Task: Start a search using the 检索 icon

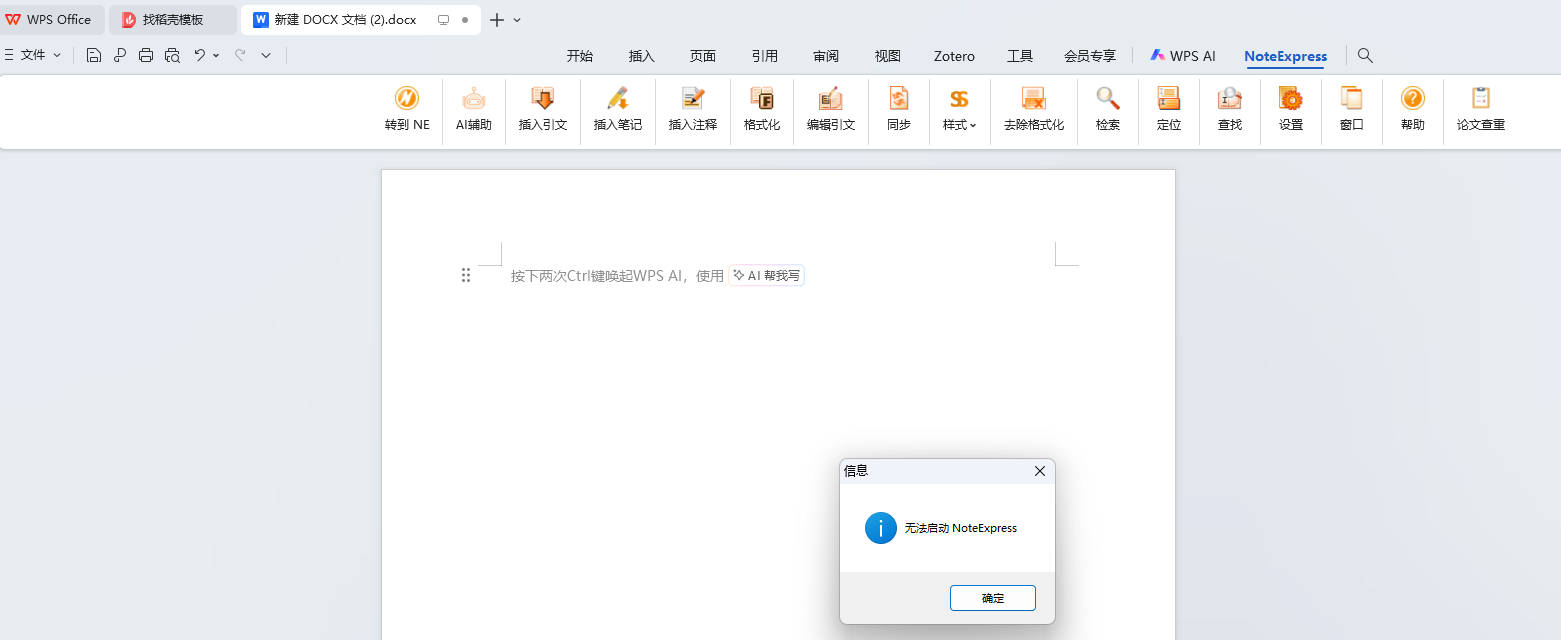Action: [x=1106, y=110]
